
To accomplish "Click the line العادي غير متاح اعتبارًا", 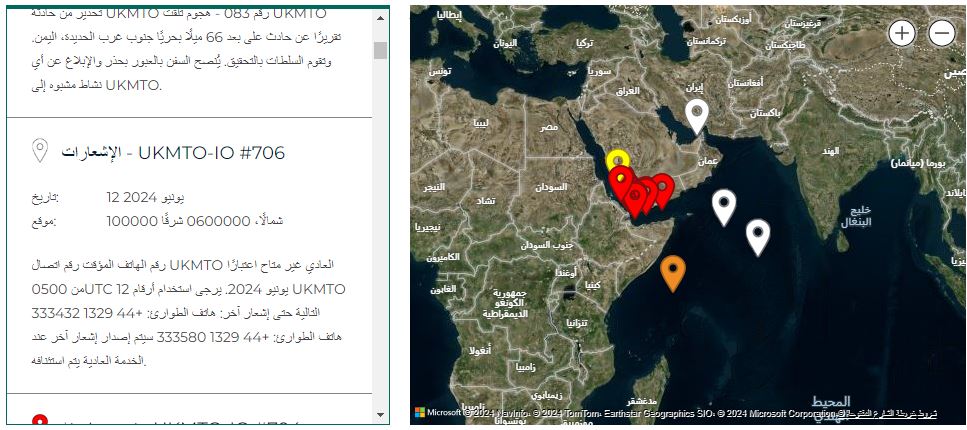I will pos(183,265).
